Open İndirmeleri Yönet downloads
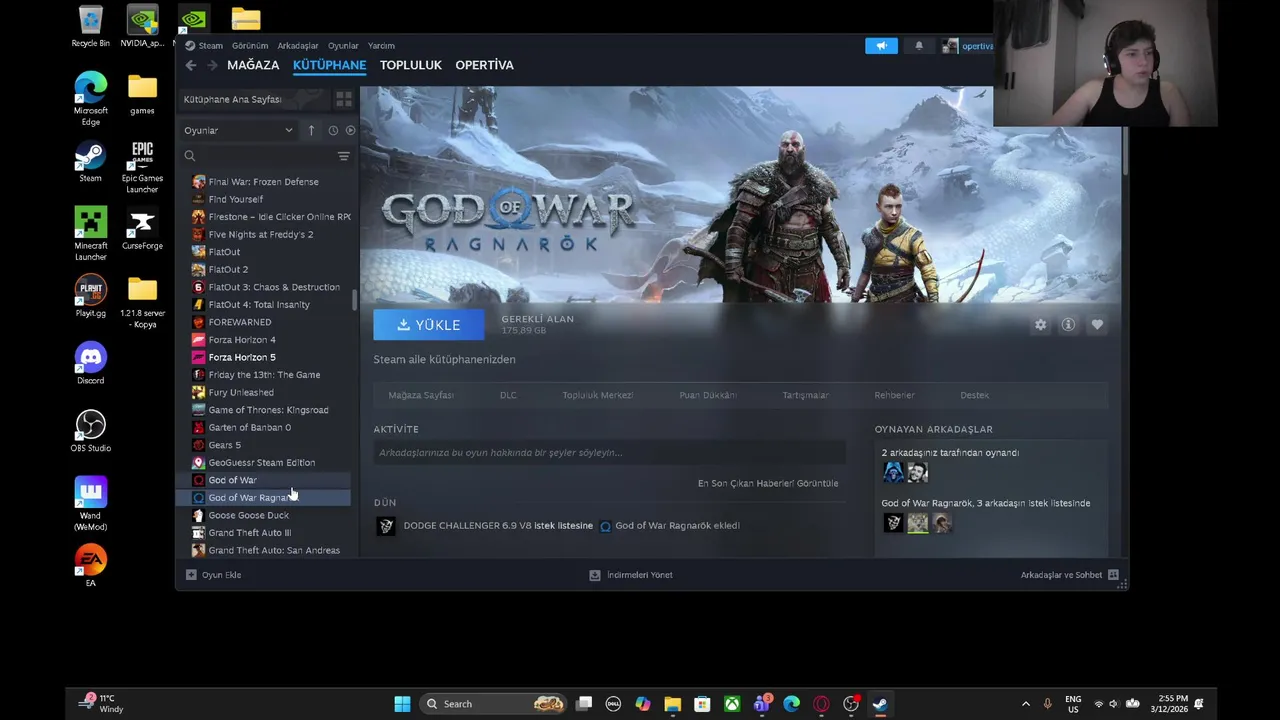The height and width of the screenshot is (720, 1280). click(630, 575)
